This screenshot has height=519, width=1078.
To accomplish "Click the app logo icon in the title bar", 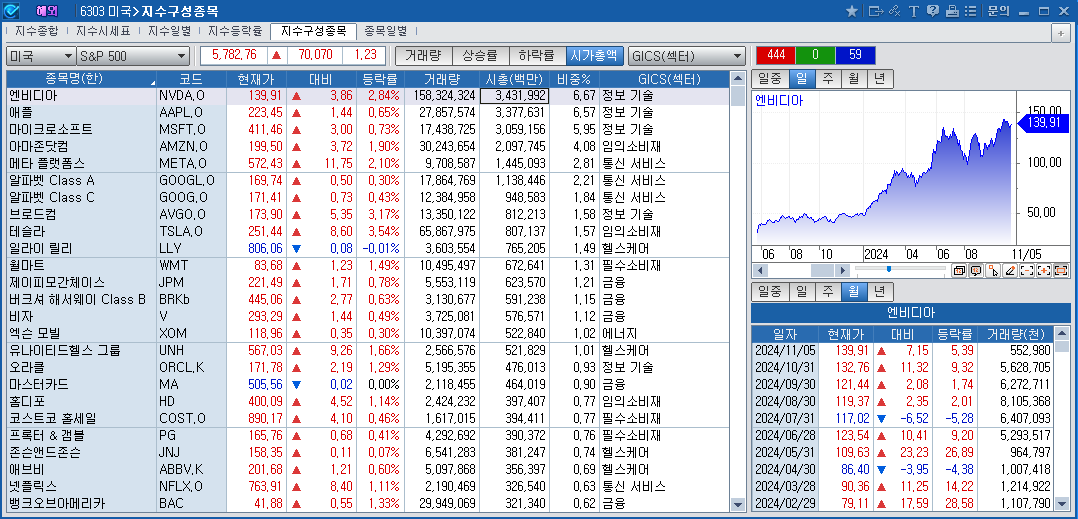I will point(11,10).
